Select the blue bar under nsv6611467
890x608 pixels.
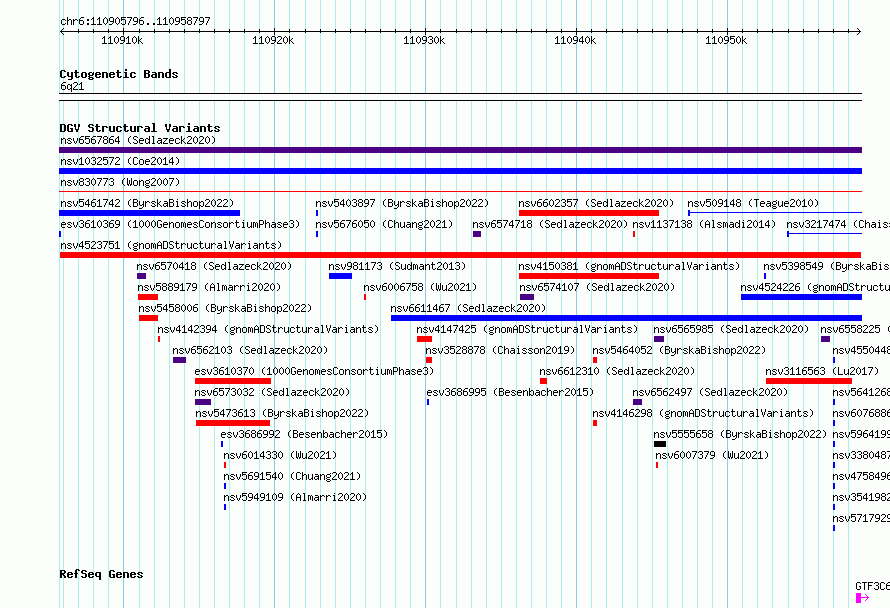point(626,318)
